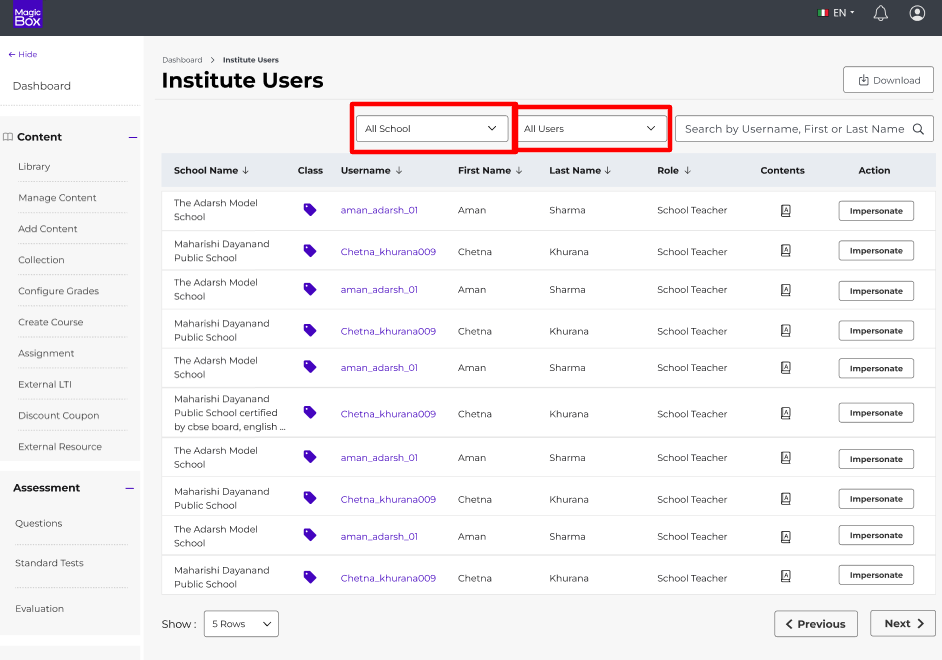Screen dimensions: 942x660
Task: Open the user profile icon
Action: pyautogui.click(x=917, y=13)
